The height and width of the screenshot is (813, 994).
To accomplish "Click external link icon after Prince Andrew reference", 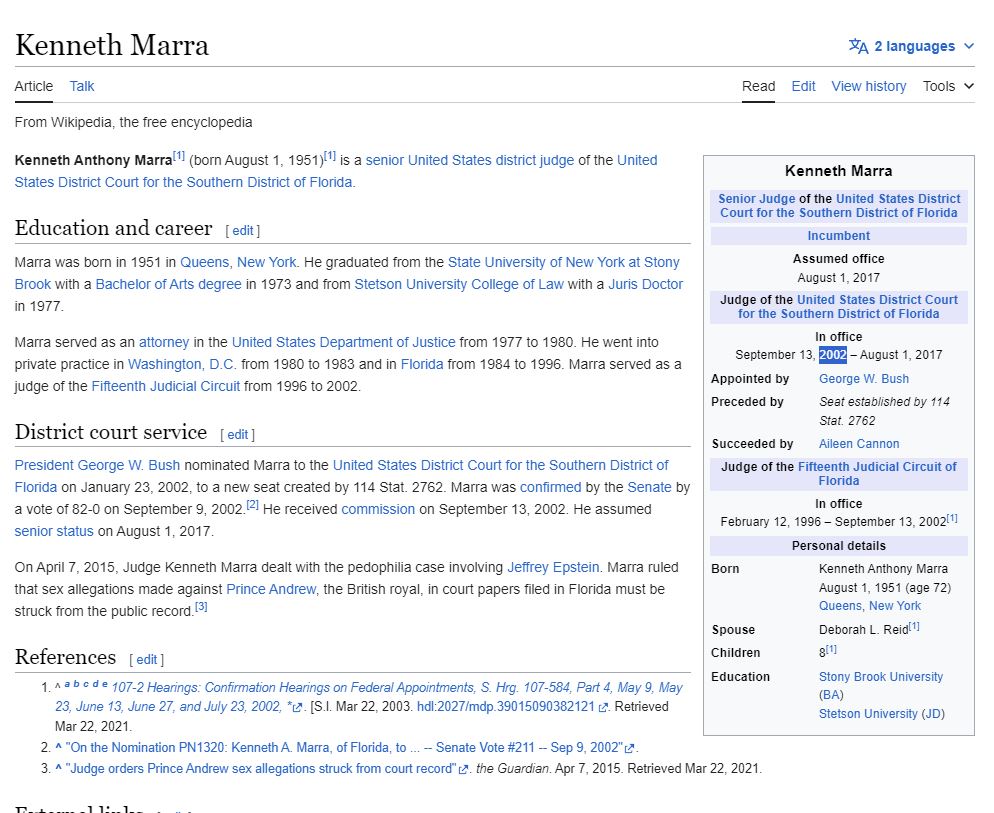I will pos(463,769).
